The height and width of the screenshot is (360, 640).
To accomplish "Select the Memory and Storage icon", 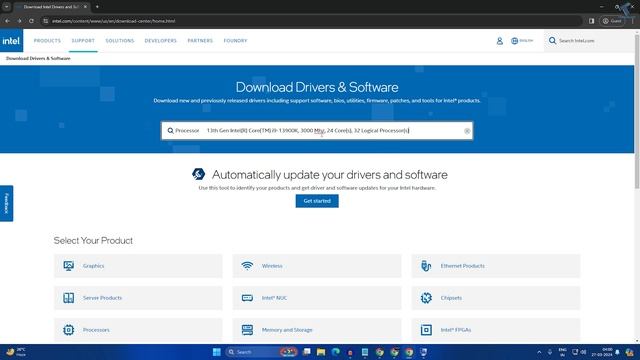I will pos(247,330).
